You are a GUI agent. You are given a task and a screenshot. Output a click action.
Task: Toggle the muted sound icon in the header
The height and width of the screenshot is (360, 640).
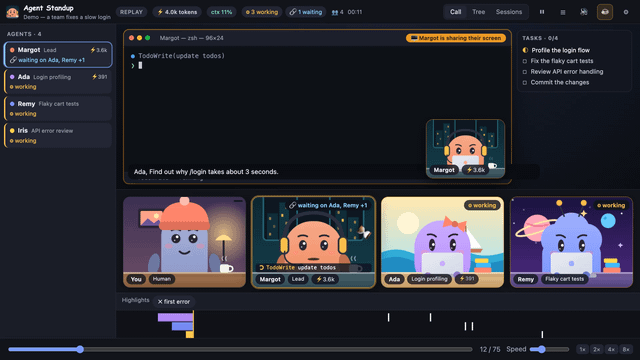[584, 12]
